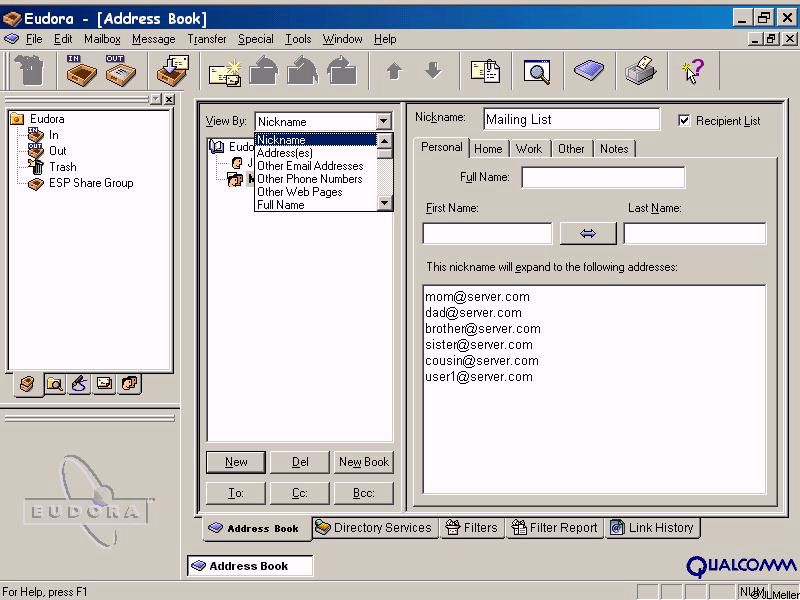Image resolution: width=800 pixels, height=600 pixels.
Task: Choose Other Phone Numbers option
Action: [316, 179]
